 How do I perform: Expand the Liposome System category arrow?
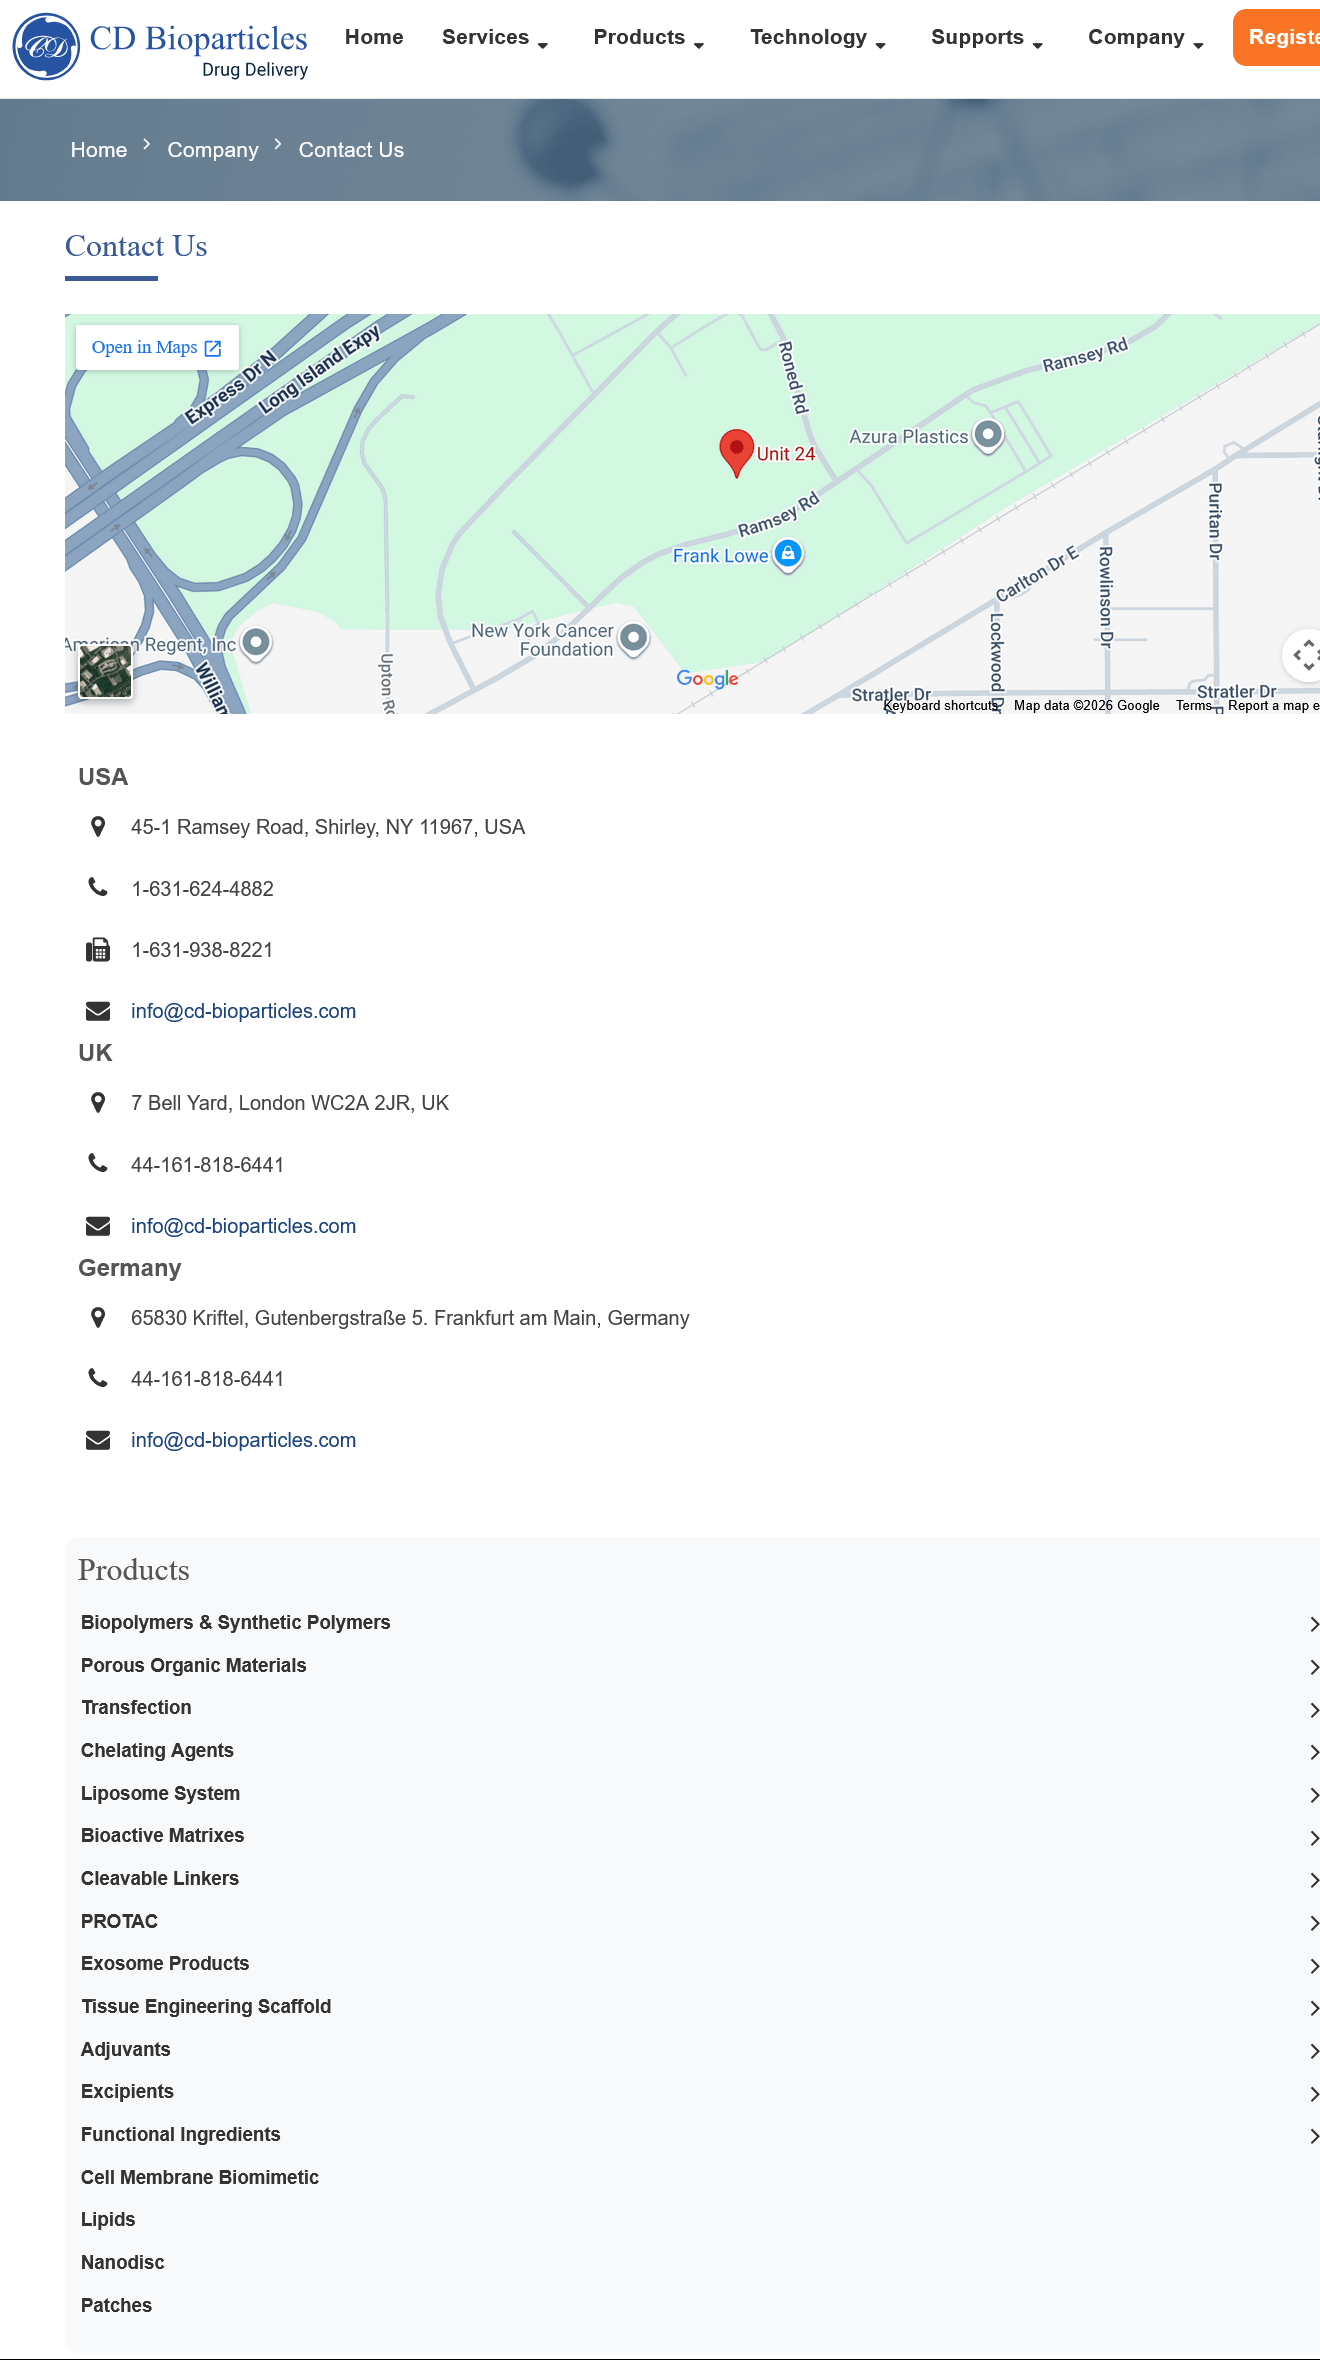click(x=1313, y=1795)
